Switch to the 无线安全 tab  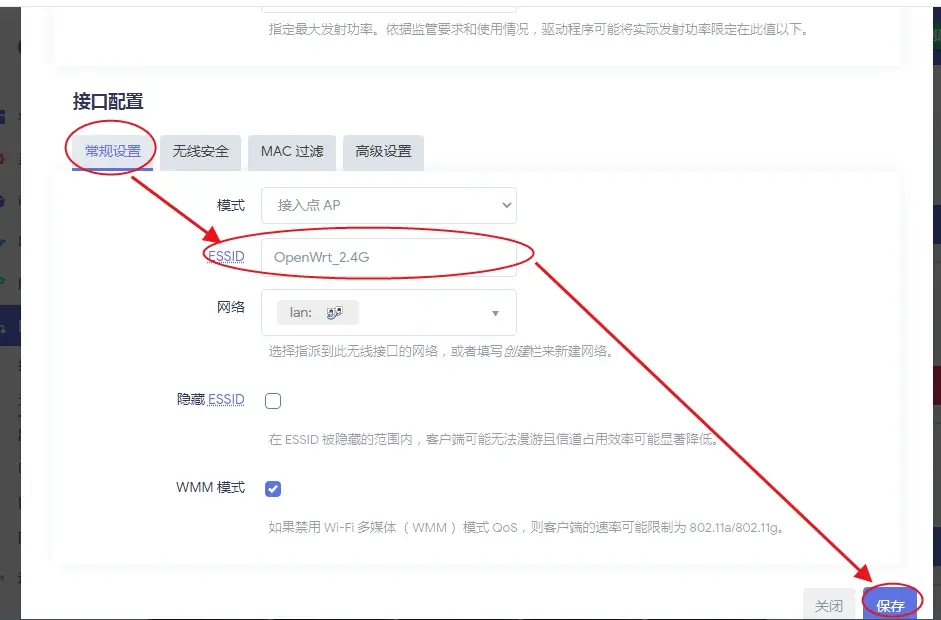[201, 151]
